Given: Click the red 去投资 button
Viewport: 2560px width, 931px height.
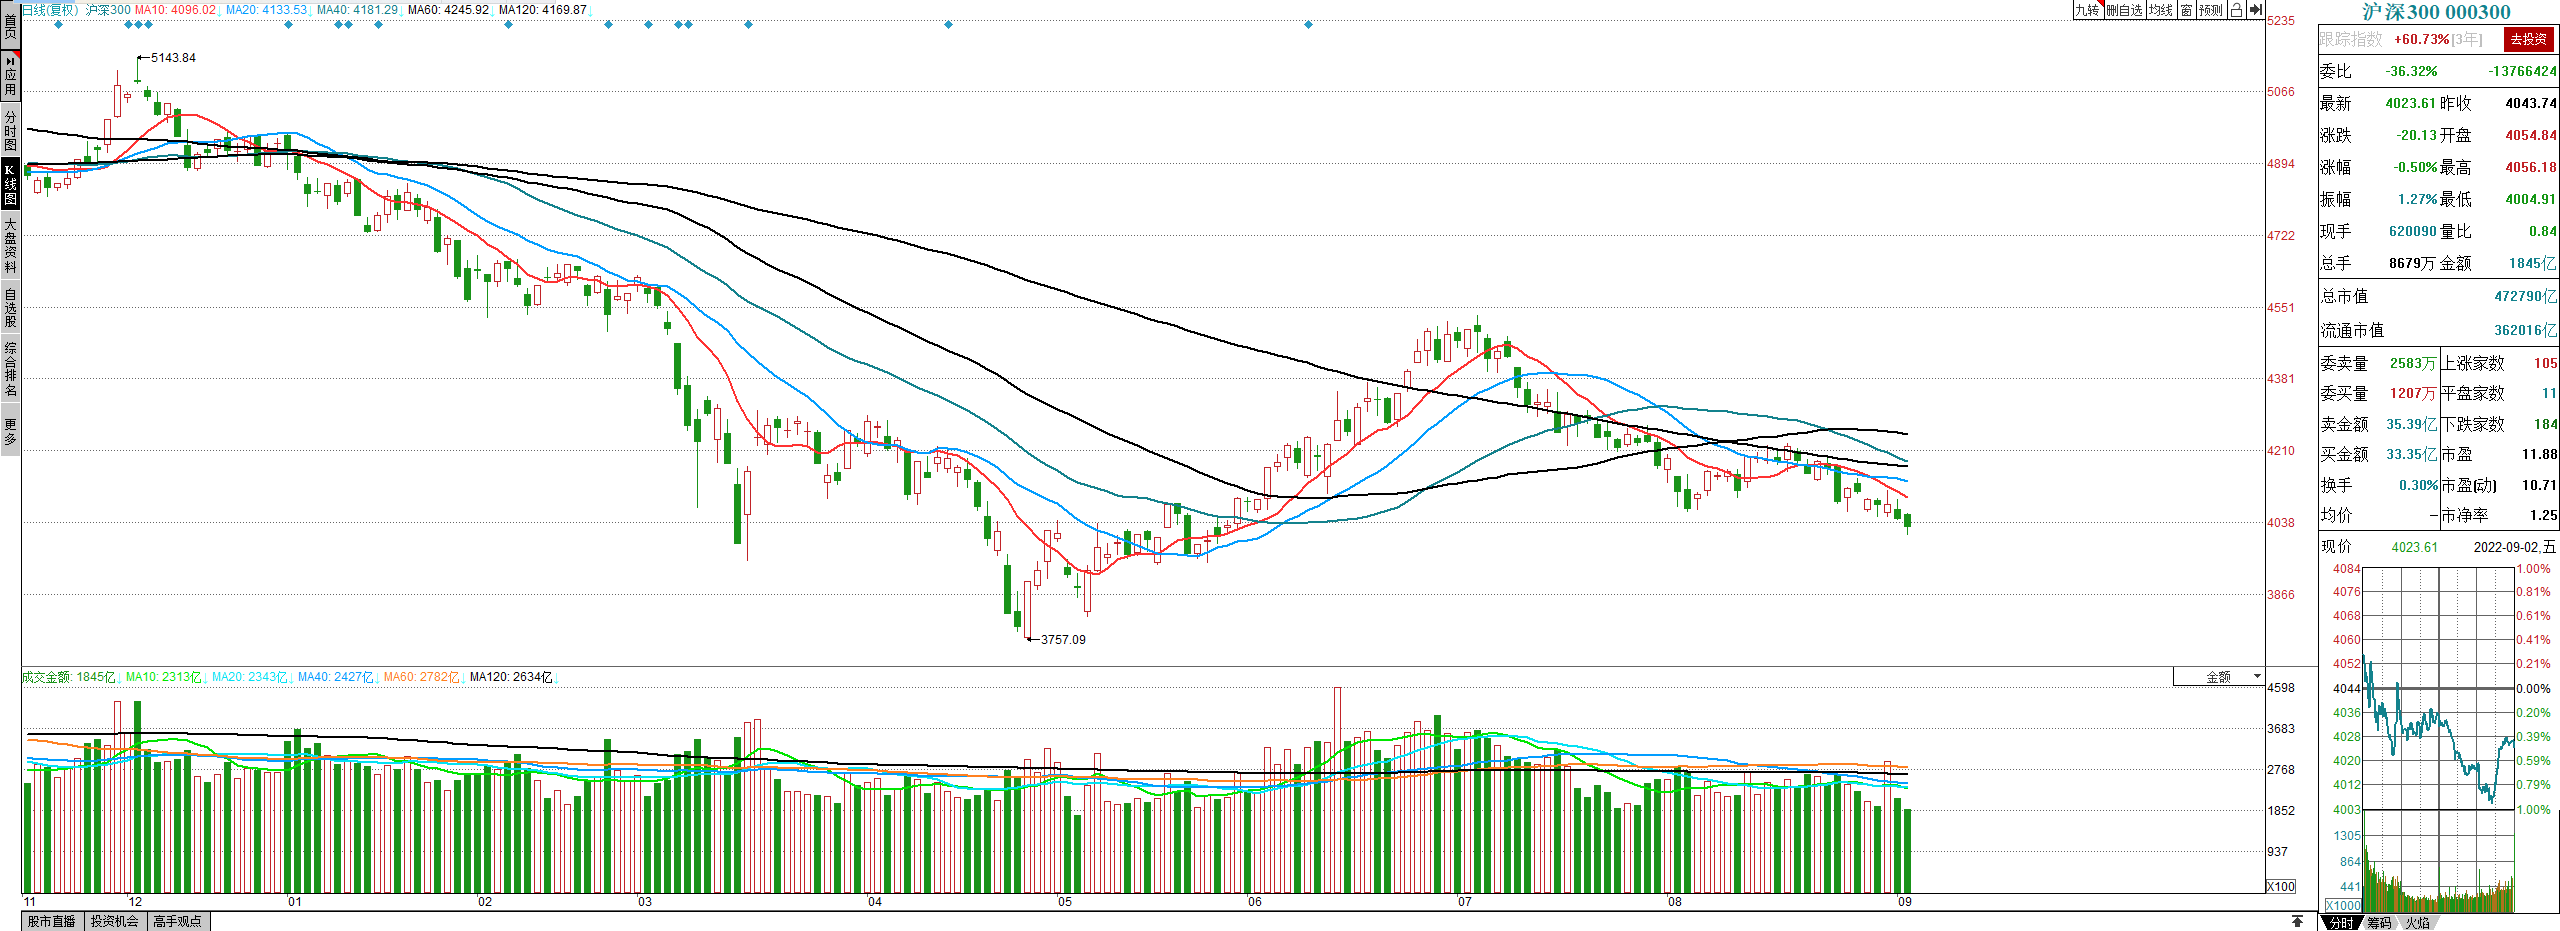Looking at the screenshot, I should tap(2528, 39).
